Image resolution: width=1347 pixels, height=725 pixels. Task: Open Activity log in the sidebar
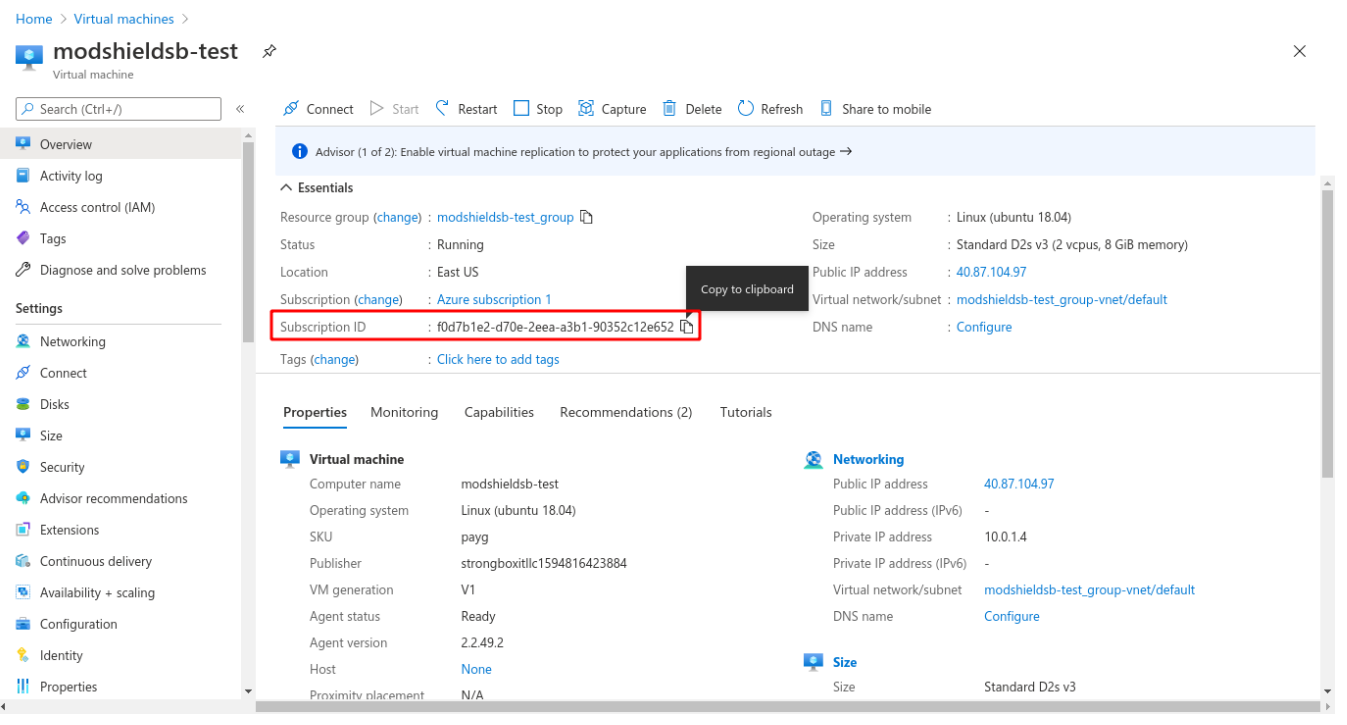pos(71,176)
